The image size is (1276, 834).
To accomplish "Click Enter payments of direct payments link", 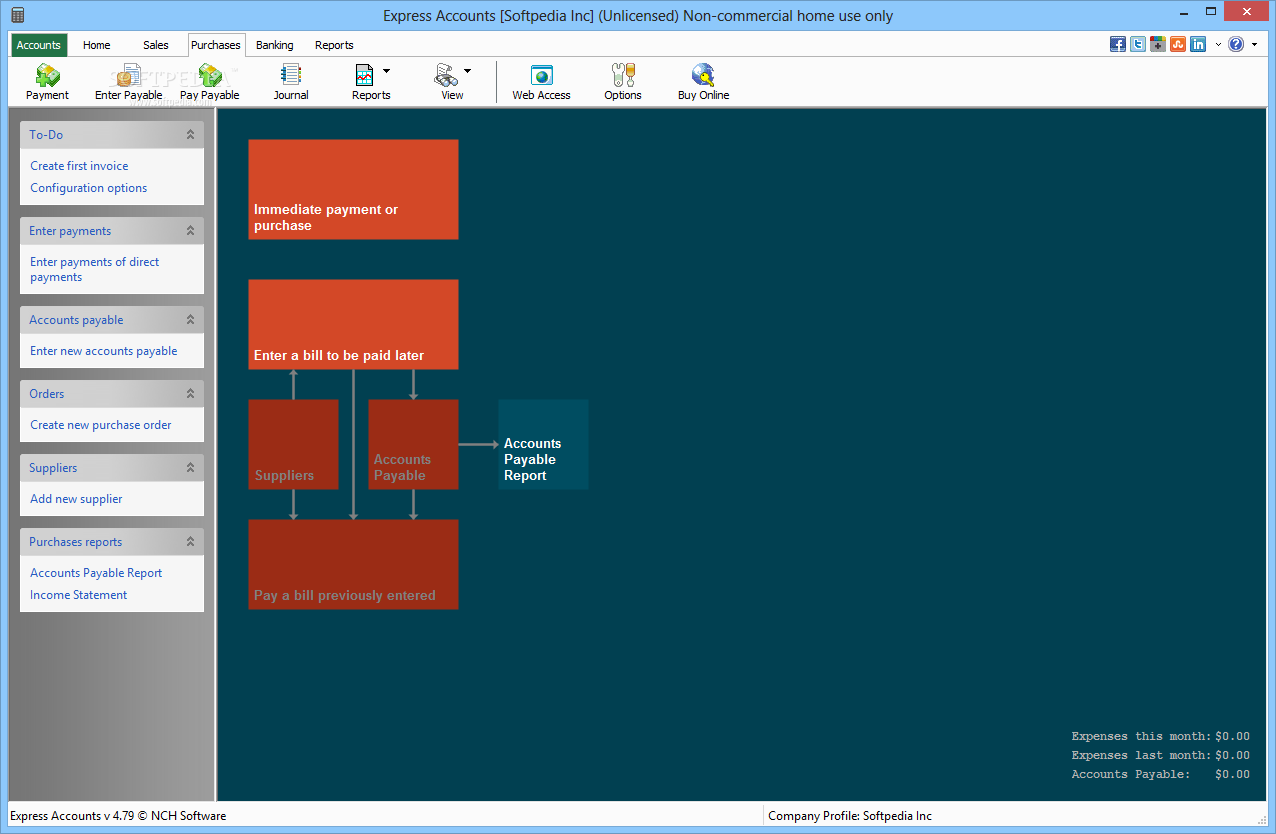I will pos(94,270).
